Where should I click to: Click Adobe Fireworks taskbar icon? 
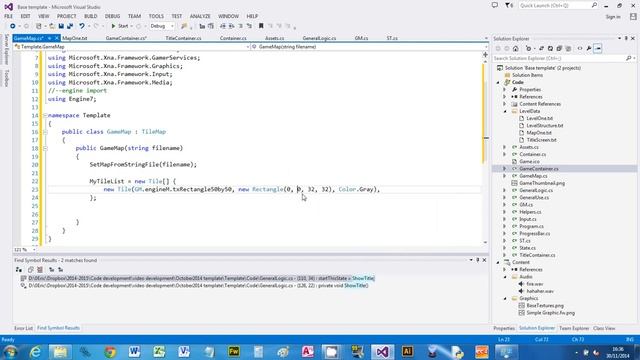point(234,352)
